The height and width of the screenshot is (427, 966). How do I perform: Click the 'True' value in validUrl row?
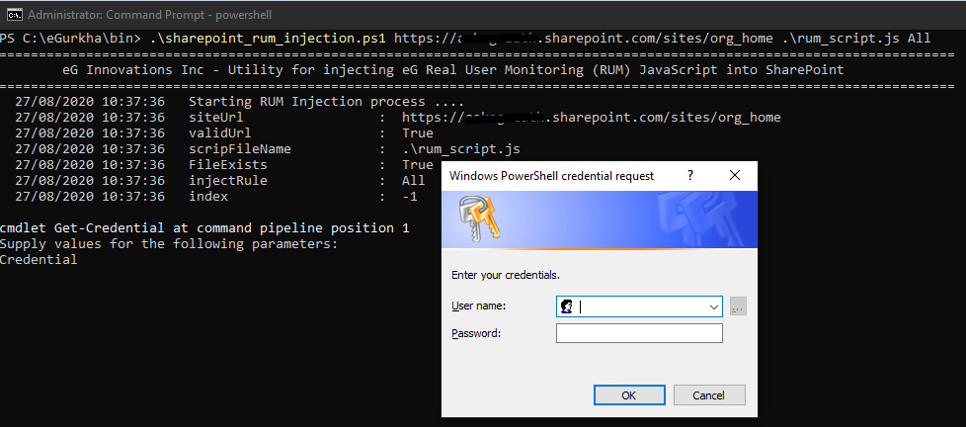coord(418,133)
